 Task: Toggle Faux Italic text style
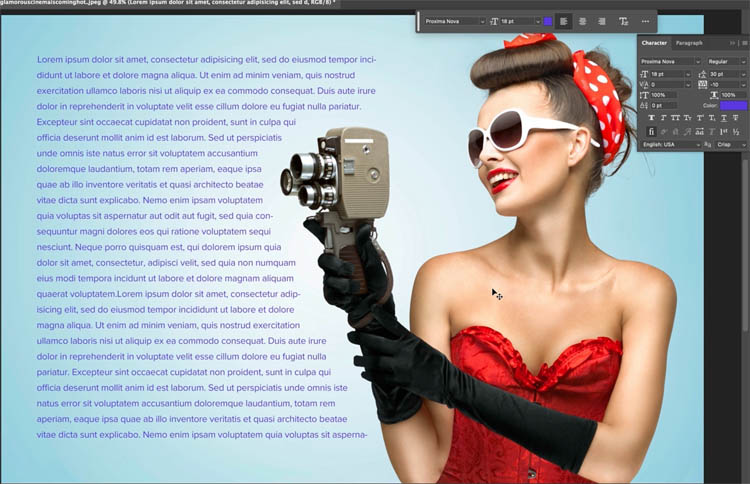pyautogui.click(x=664, y=118)
